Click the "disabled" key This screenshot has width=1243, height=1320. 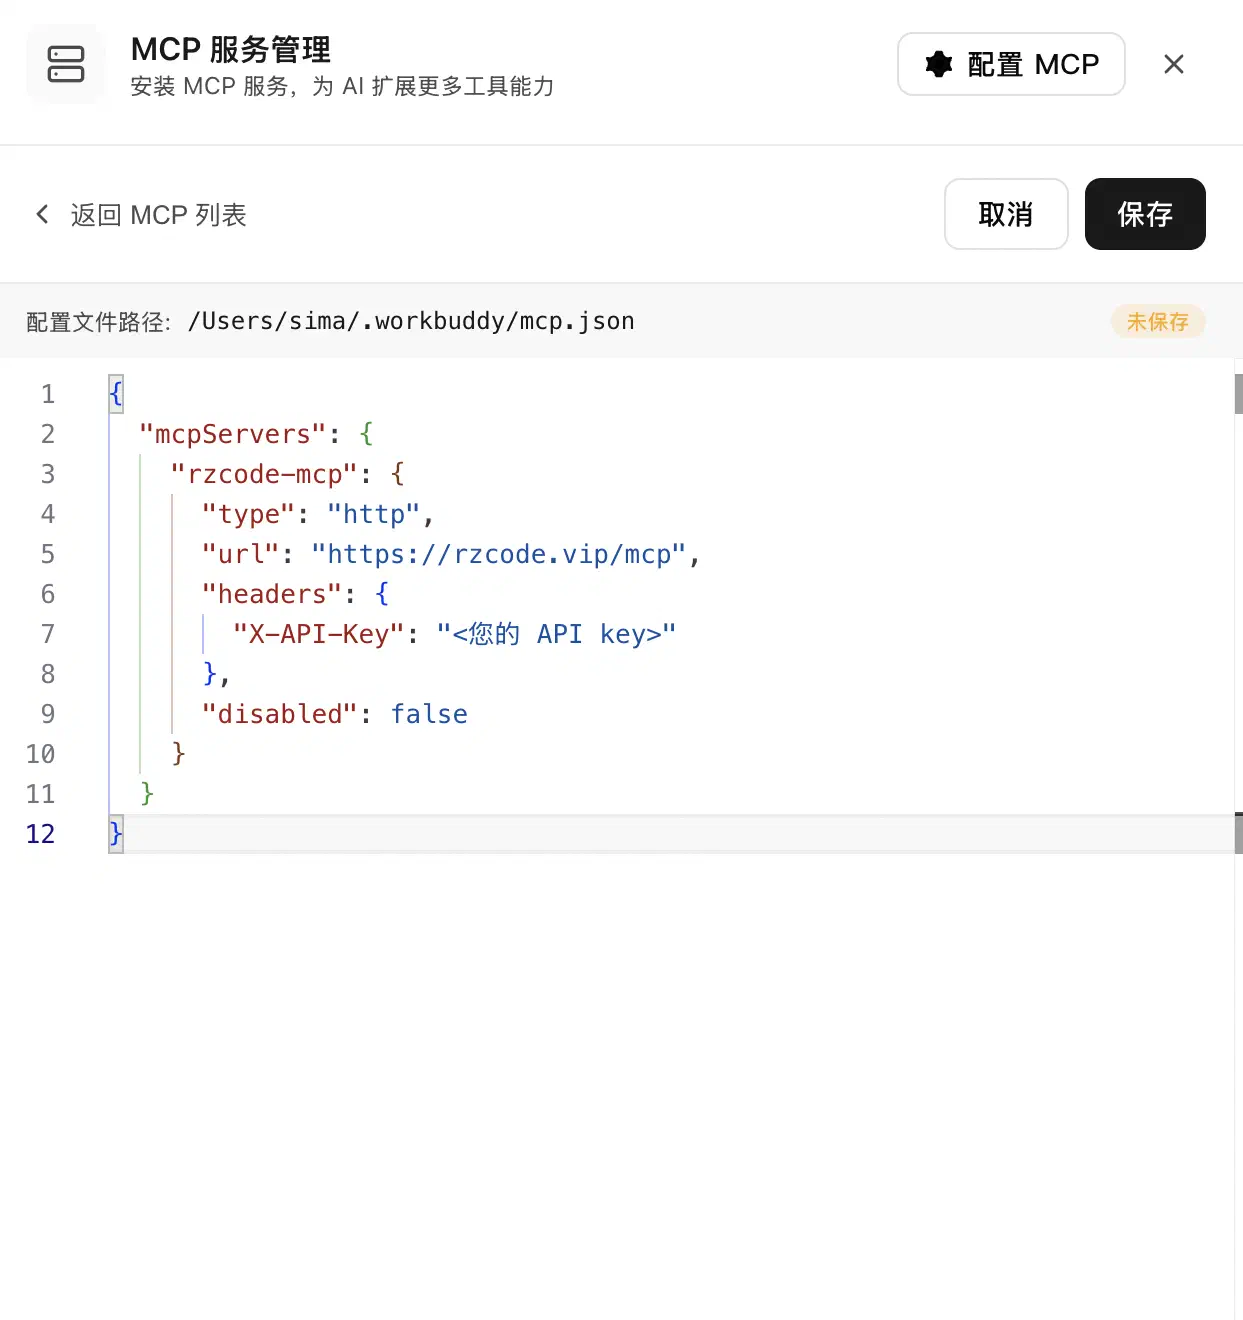pyautogui.click(x=280, y=714)
